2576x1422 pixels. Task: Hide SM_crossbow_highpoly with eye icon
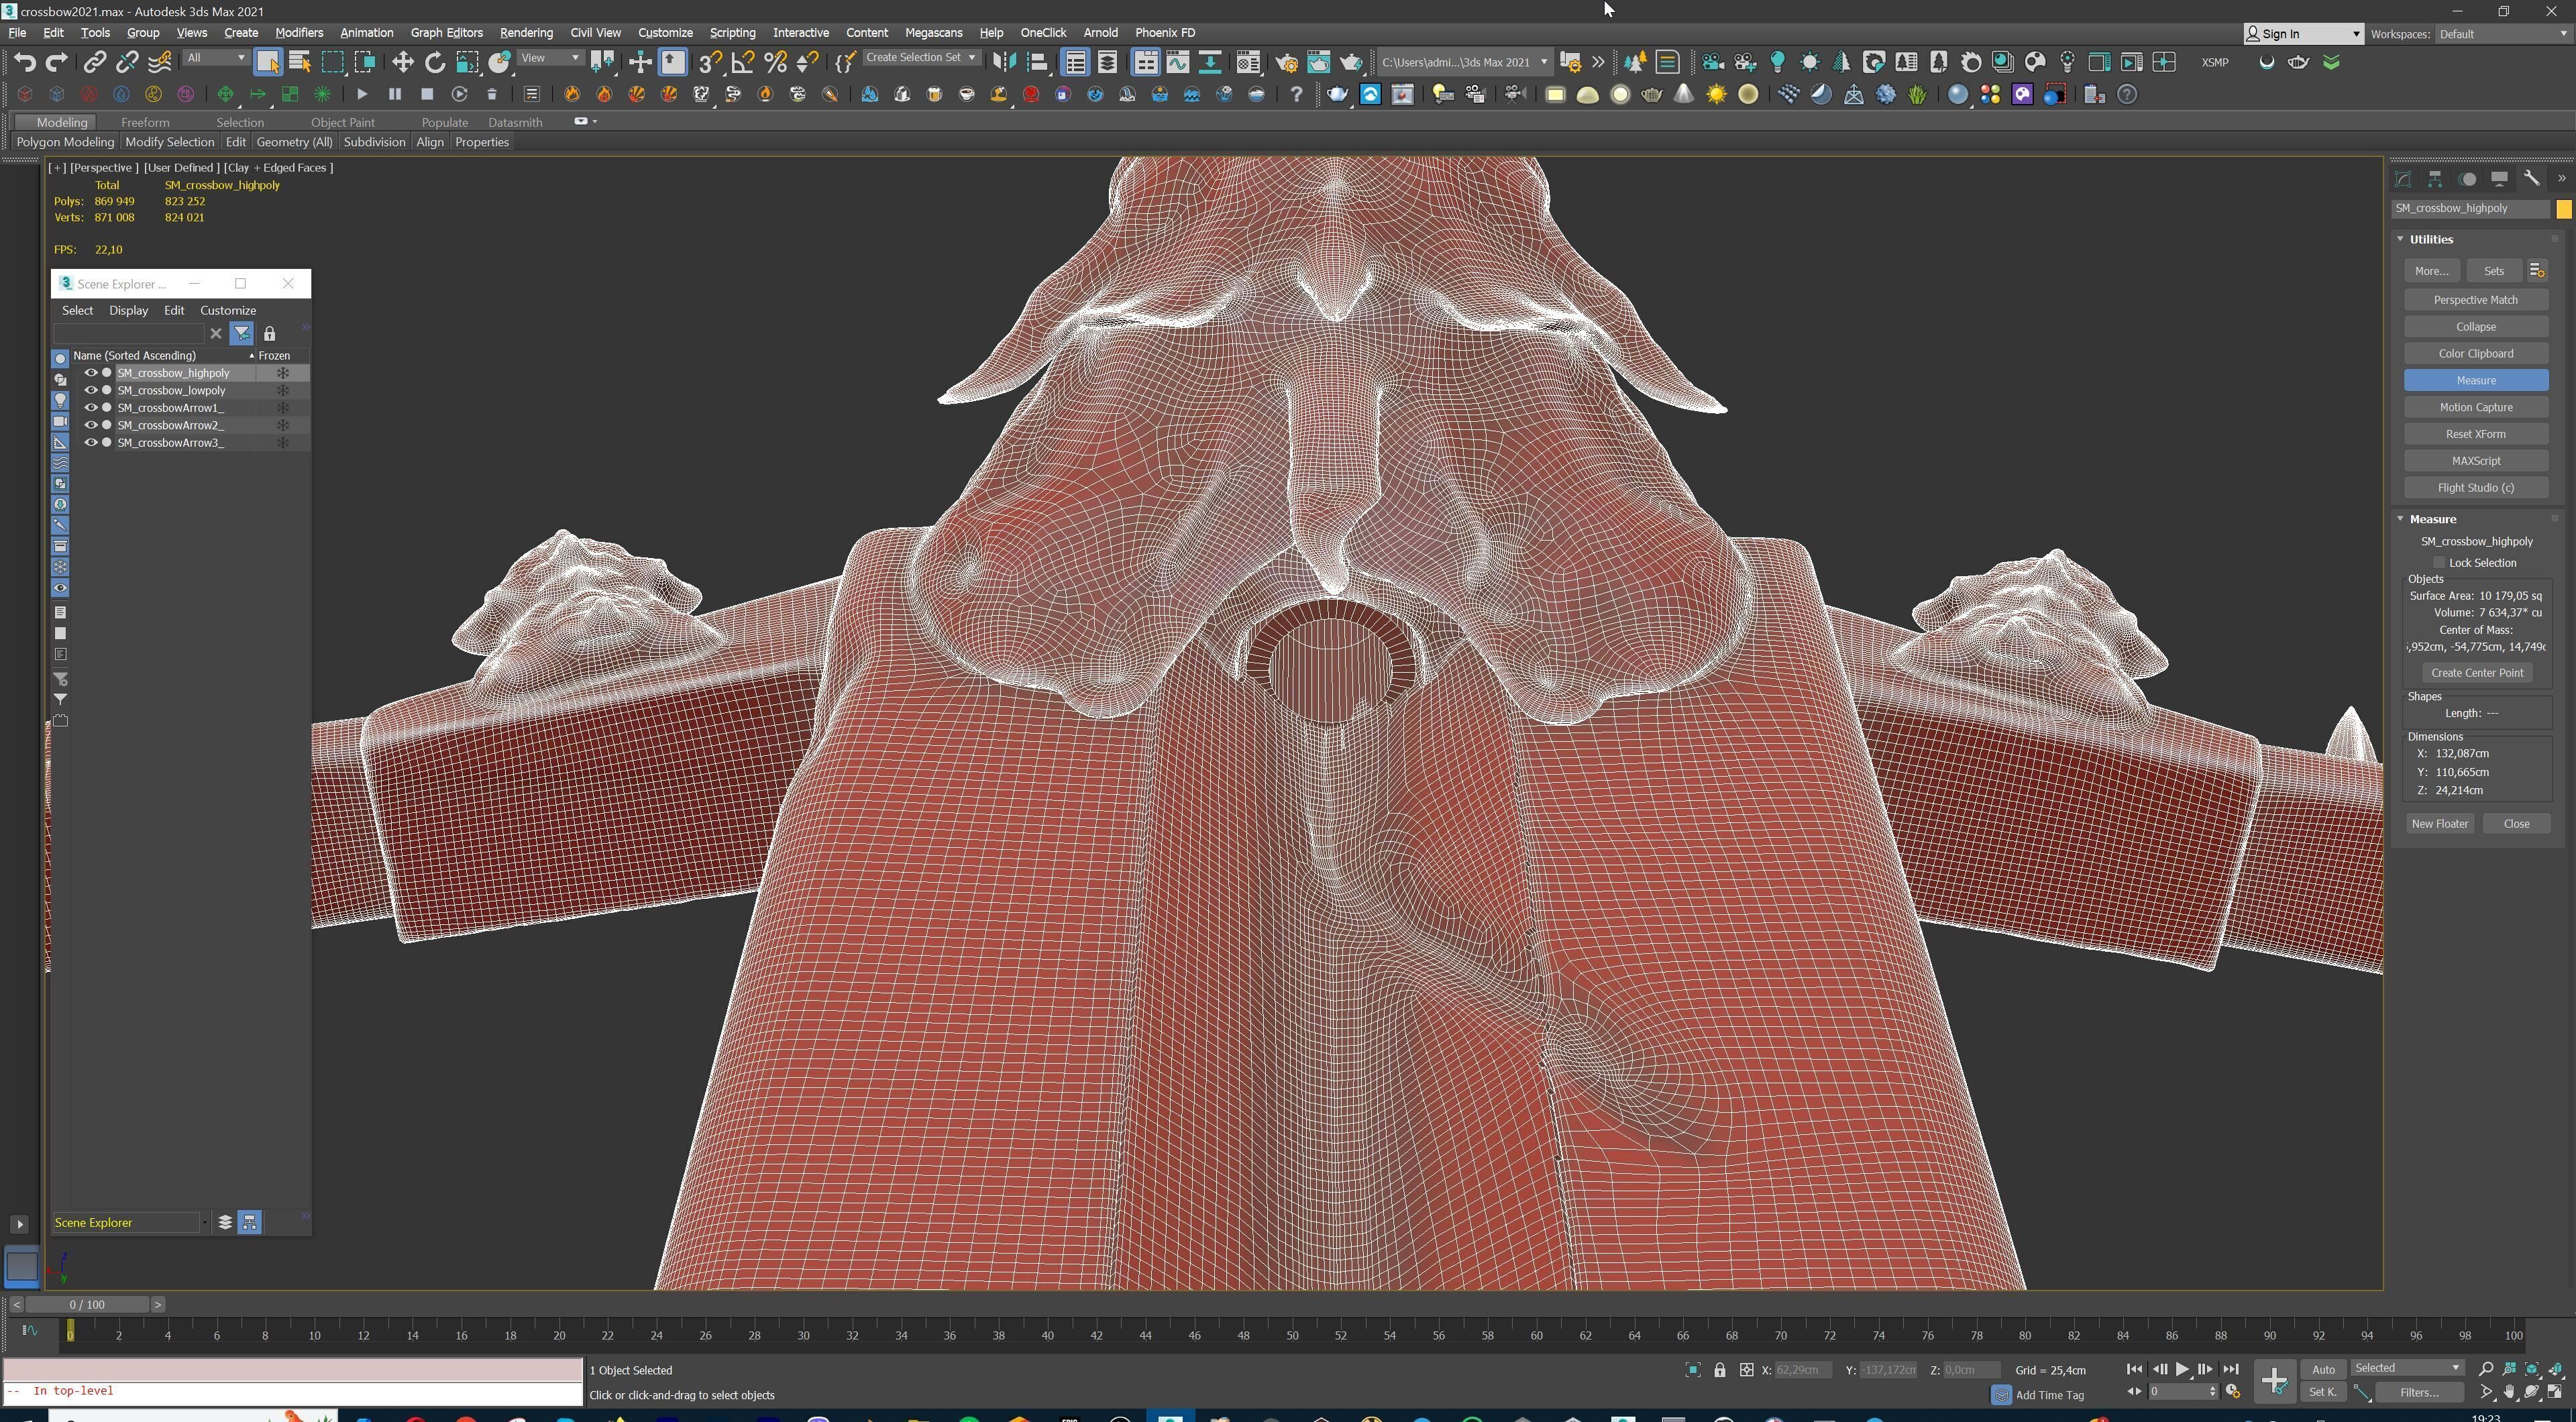click(x=90, y=373)
